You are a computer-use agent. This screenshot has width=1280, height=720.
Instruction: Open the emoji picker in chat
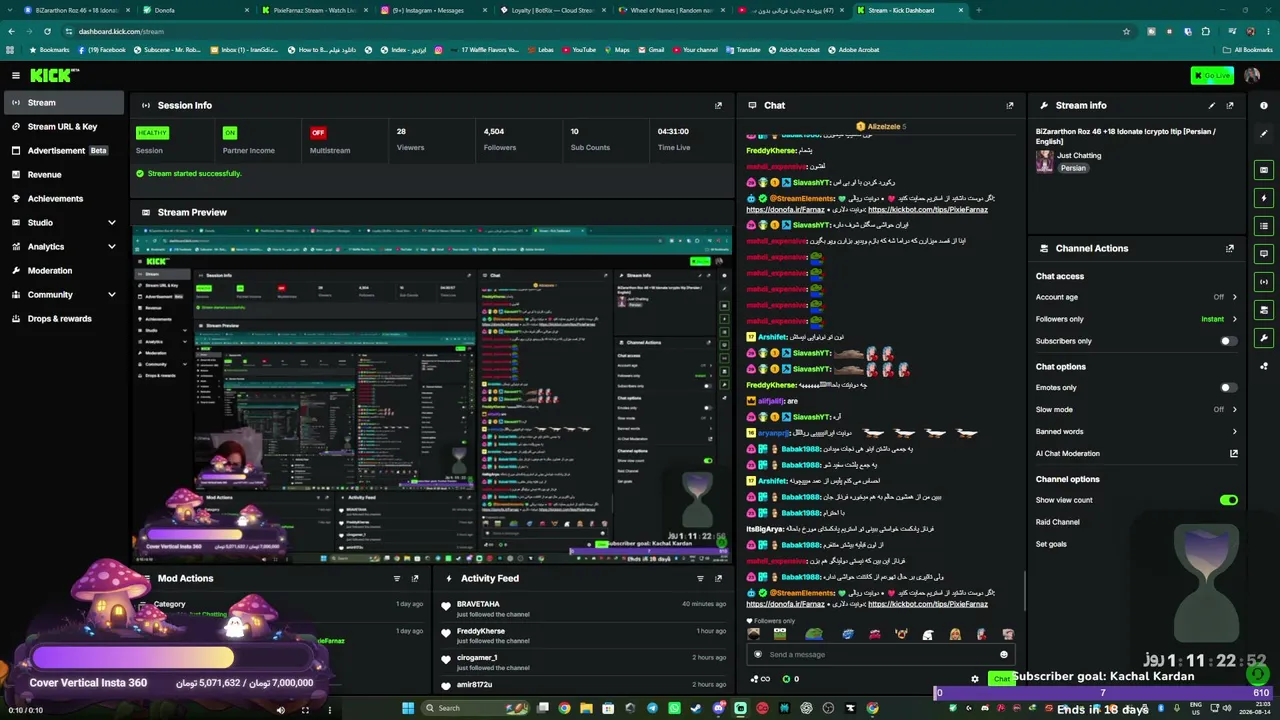coord(1004,655)
